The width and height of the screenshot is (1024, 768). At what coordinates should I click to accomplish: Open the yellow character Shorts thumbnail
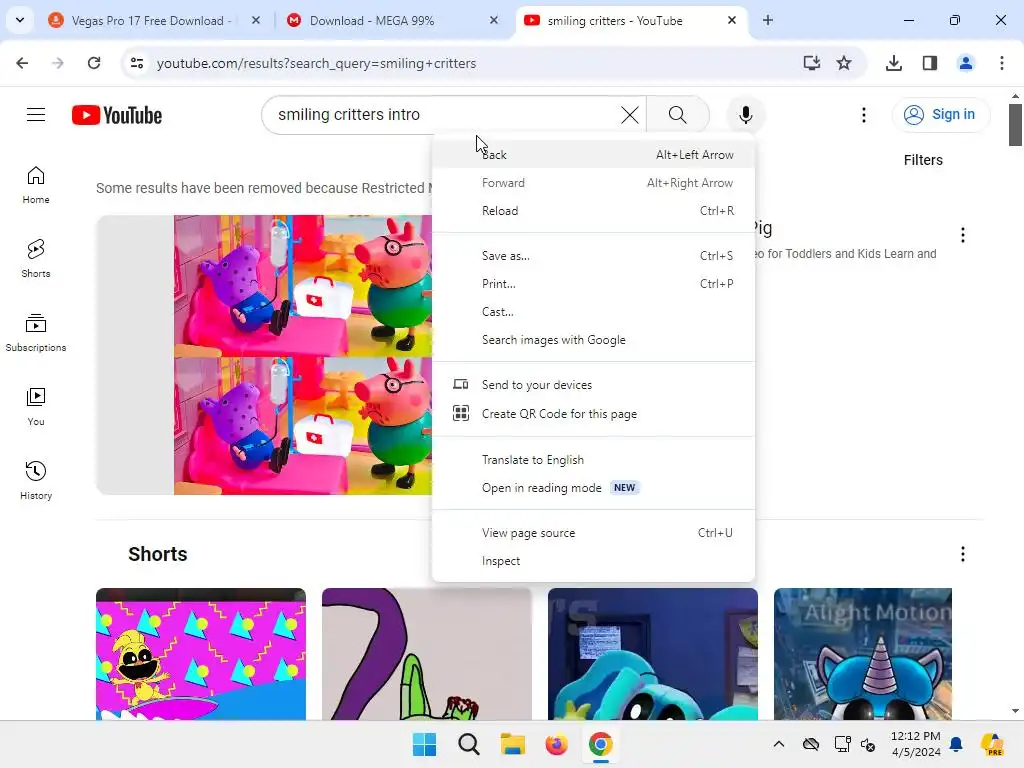pos(200,654)
